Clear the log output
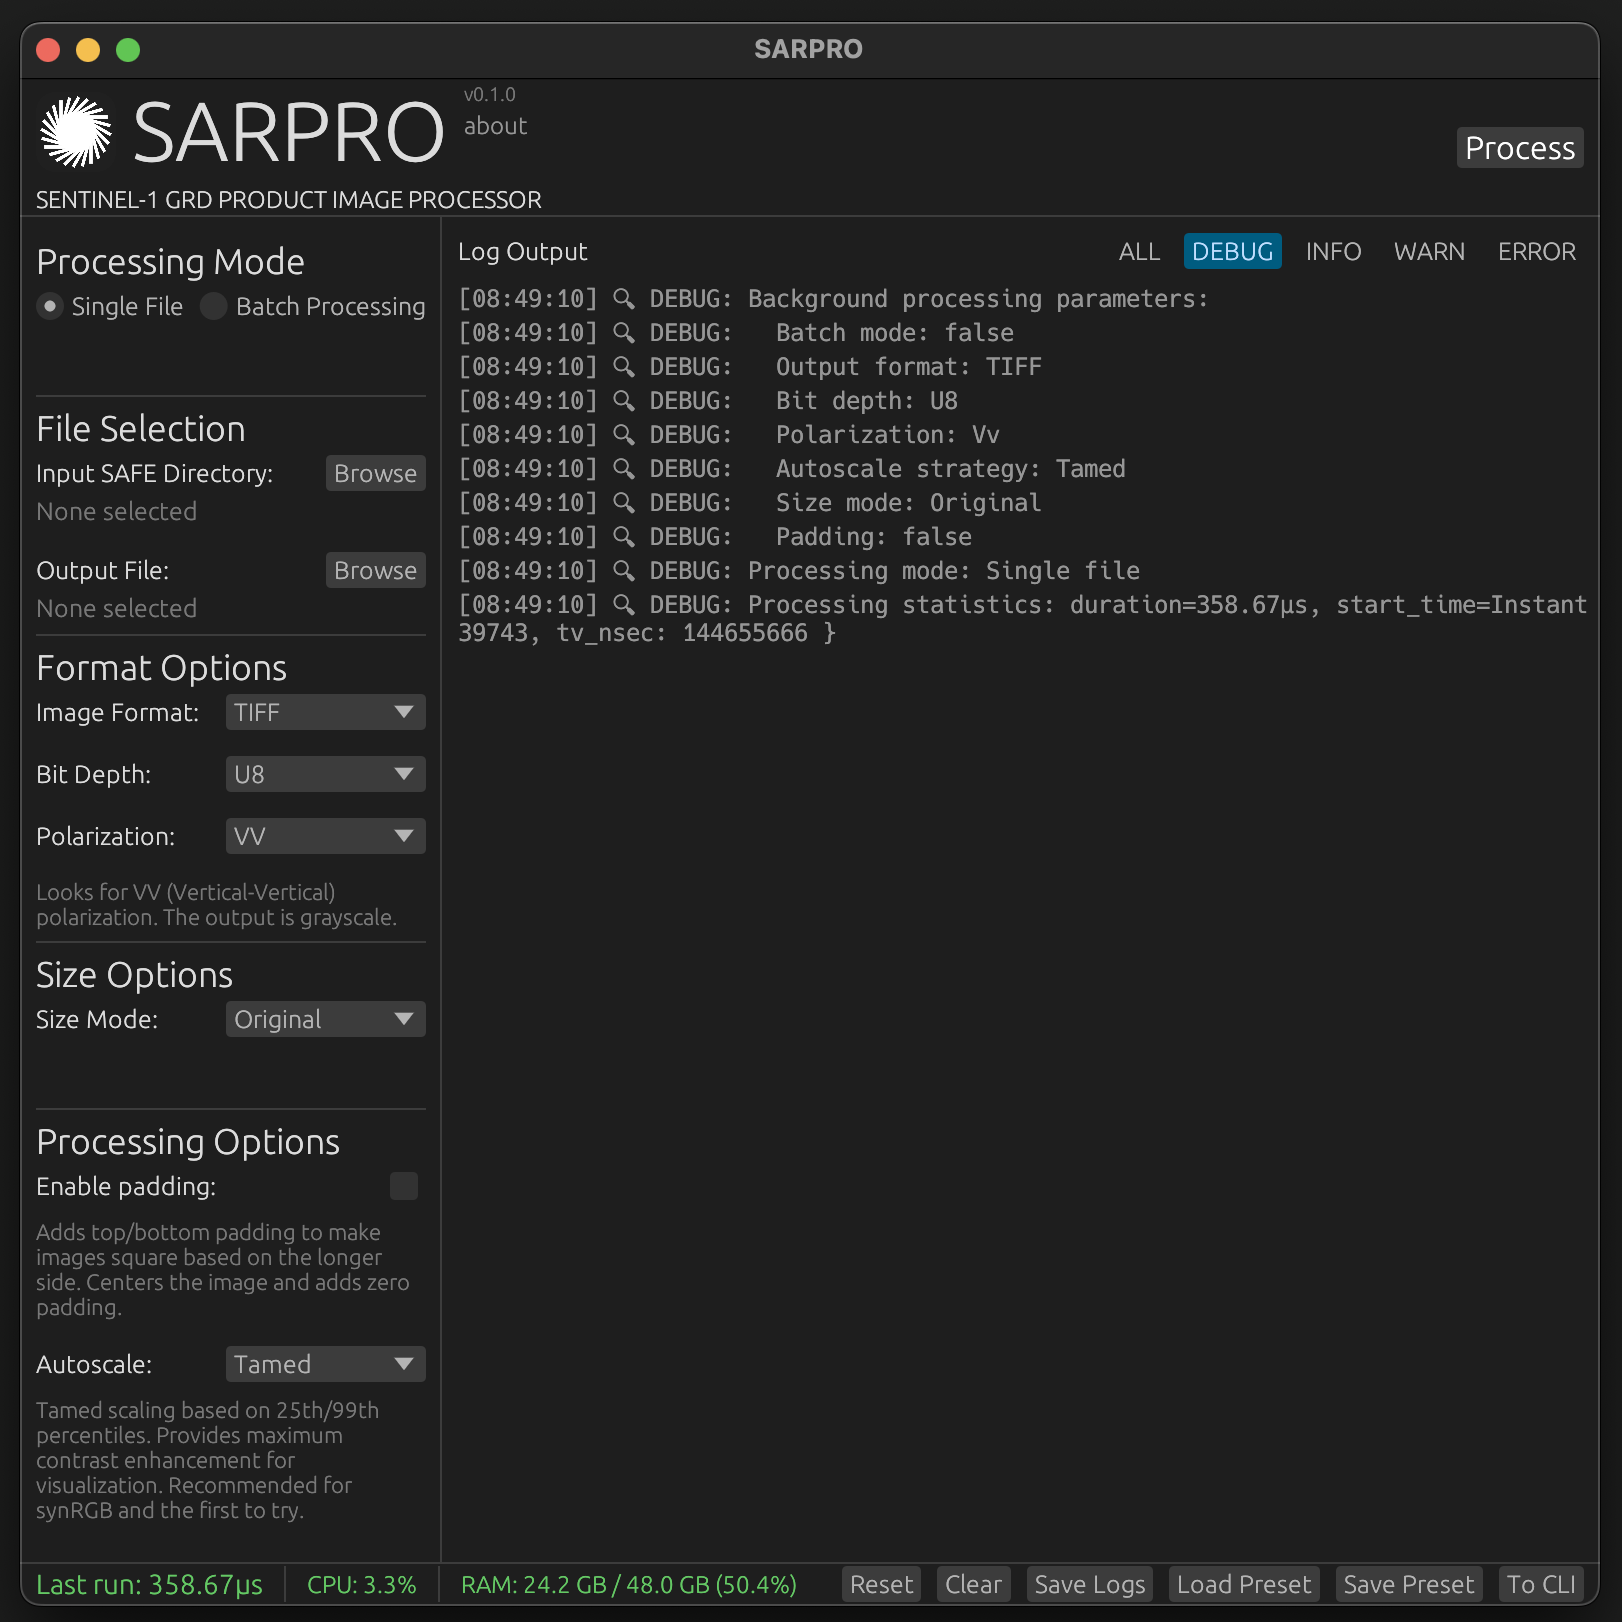The image size is (1622, 1622). tap(972, 1583)
